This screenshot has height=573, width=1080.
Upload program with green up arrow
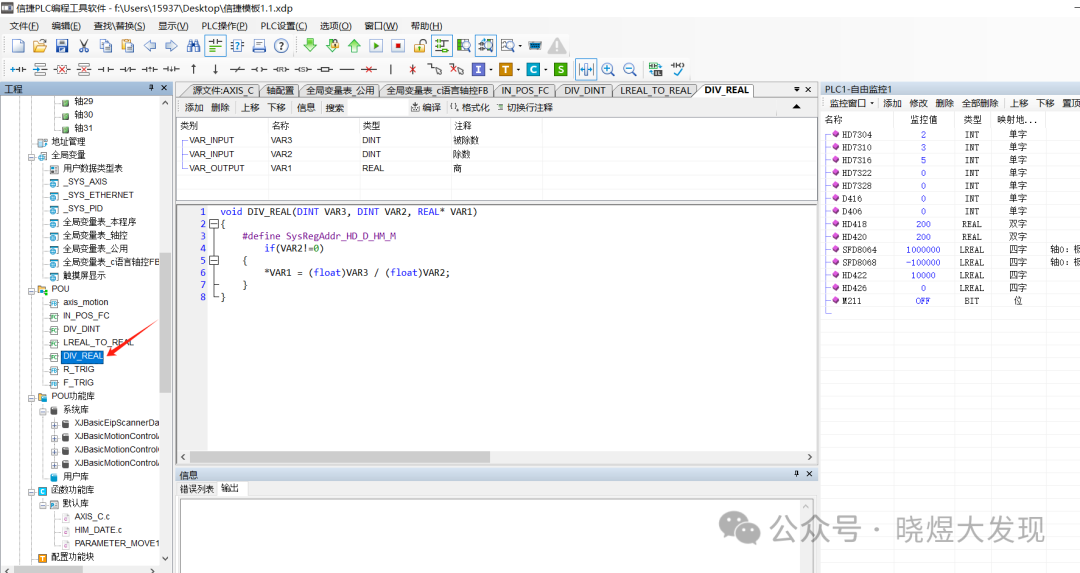354,46
